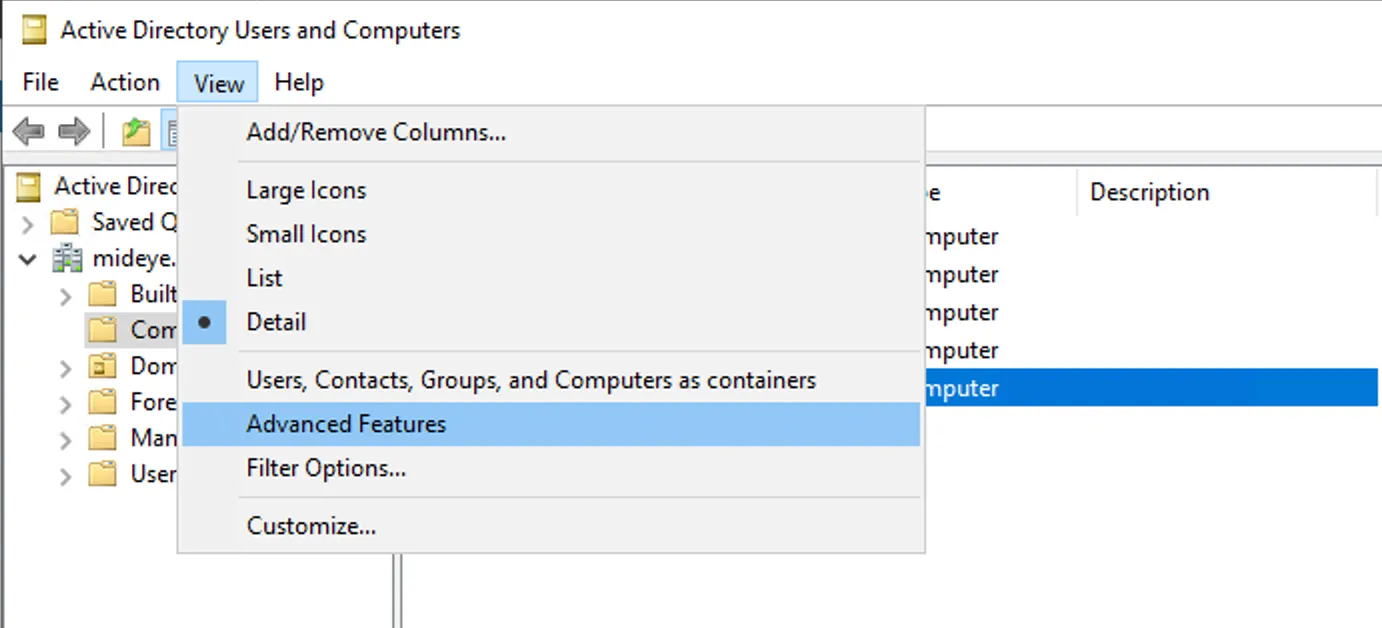Collapse the mideye domain node
This screenshot has width=1382, height=628.
click(27, 258)
